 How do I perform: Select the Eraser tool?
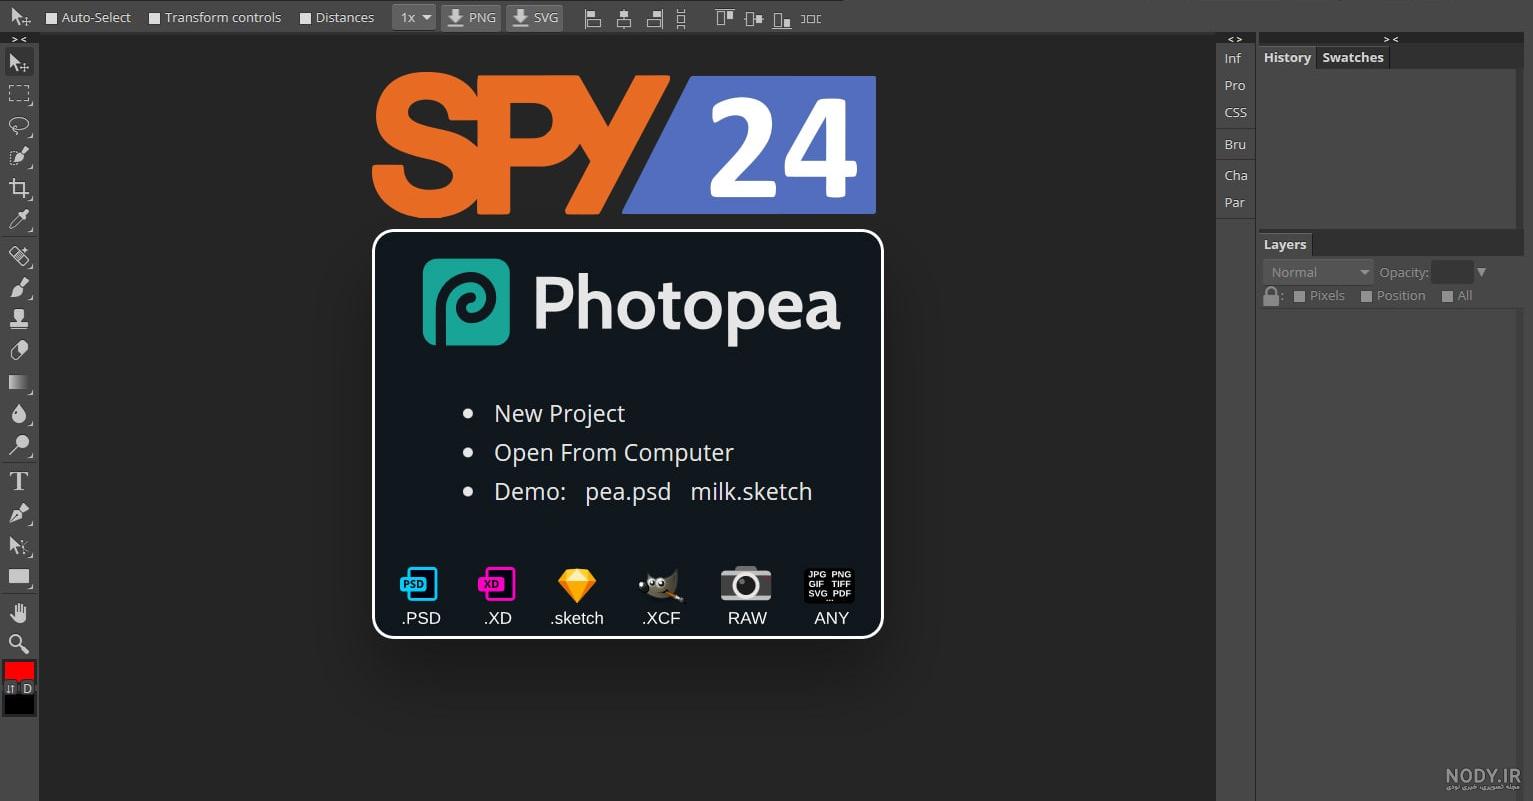[x=19, y=351]
